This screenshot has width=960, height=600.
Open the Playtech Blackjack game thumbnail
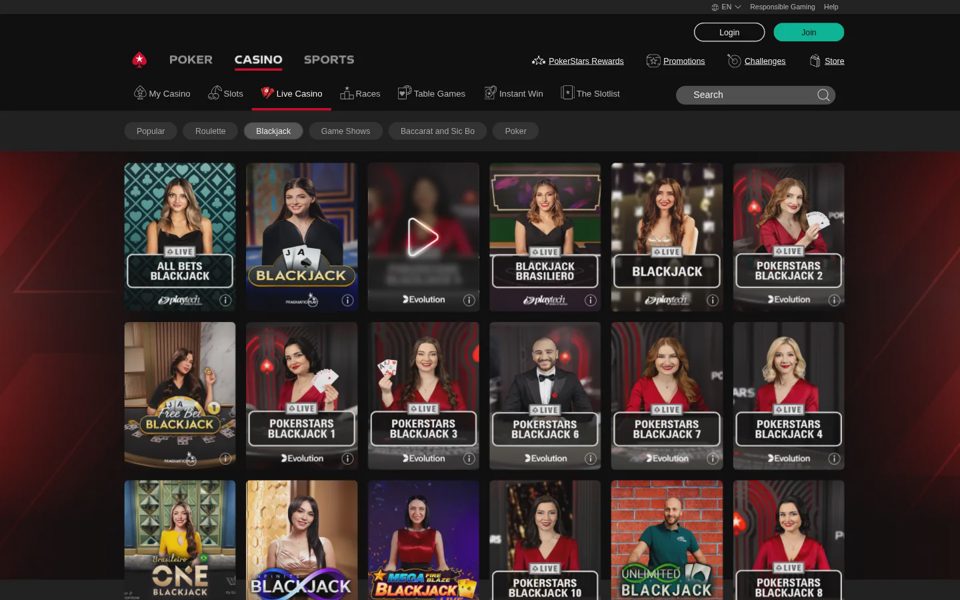(667, 237)
